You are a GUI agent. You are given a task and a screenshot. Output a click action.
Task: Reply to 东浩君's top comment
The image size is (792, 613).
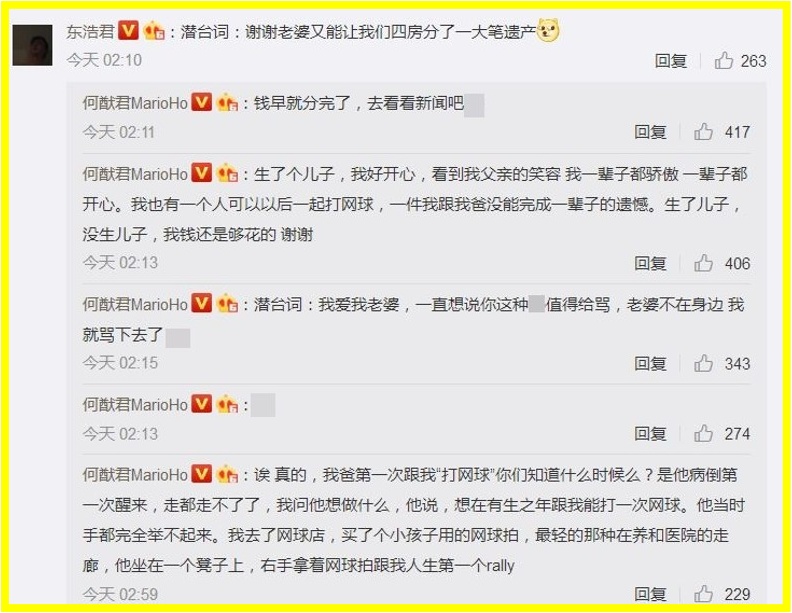coord(670,61)
